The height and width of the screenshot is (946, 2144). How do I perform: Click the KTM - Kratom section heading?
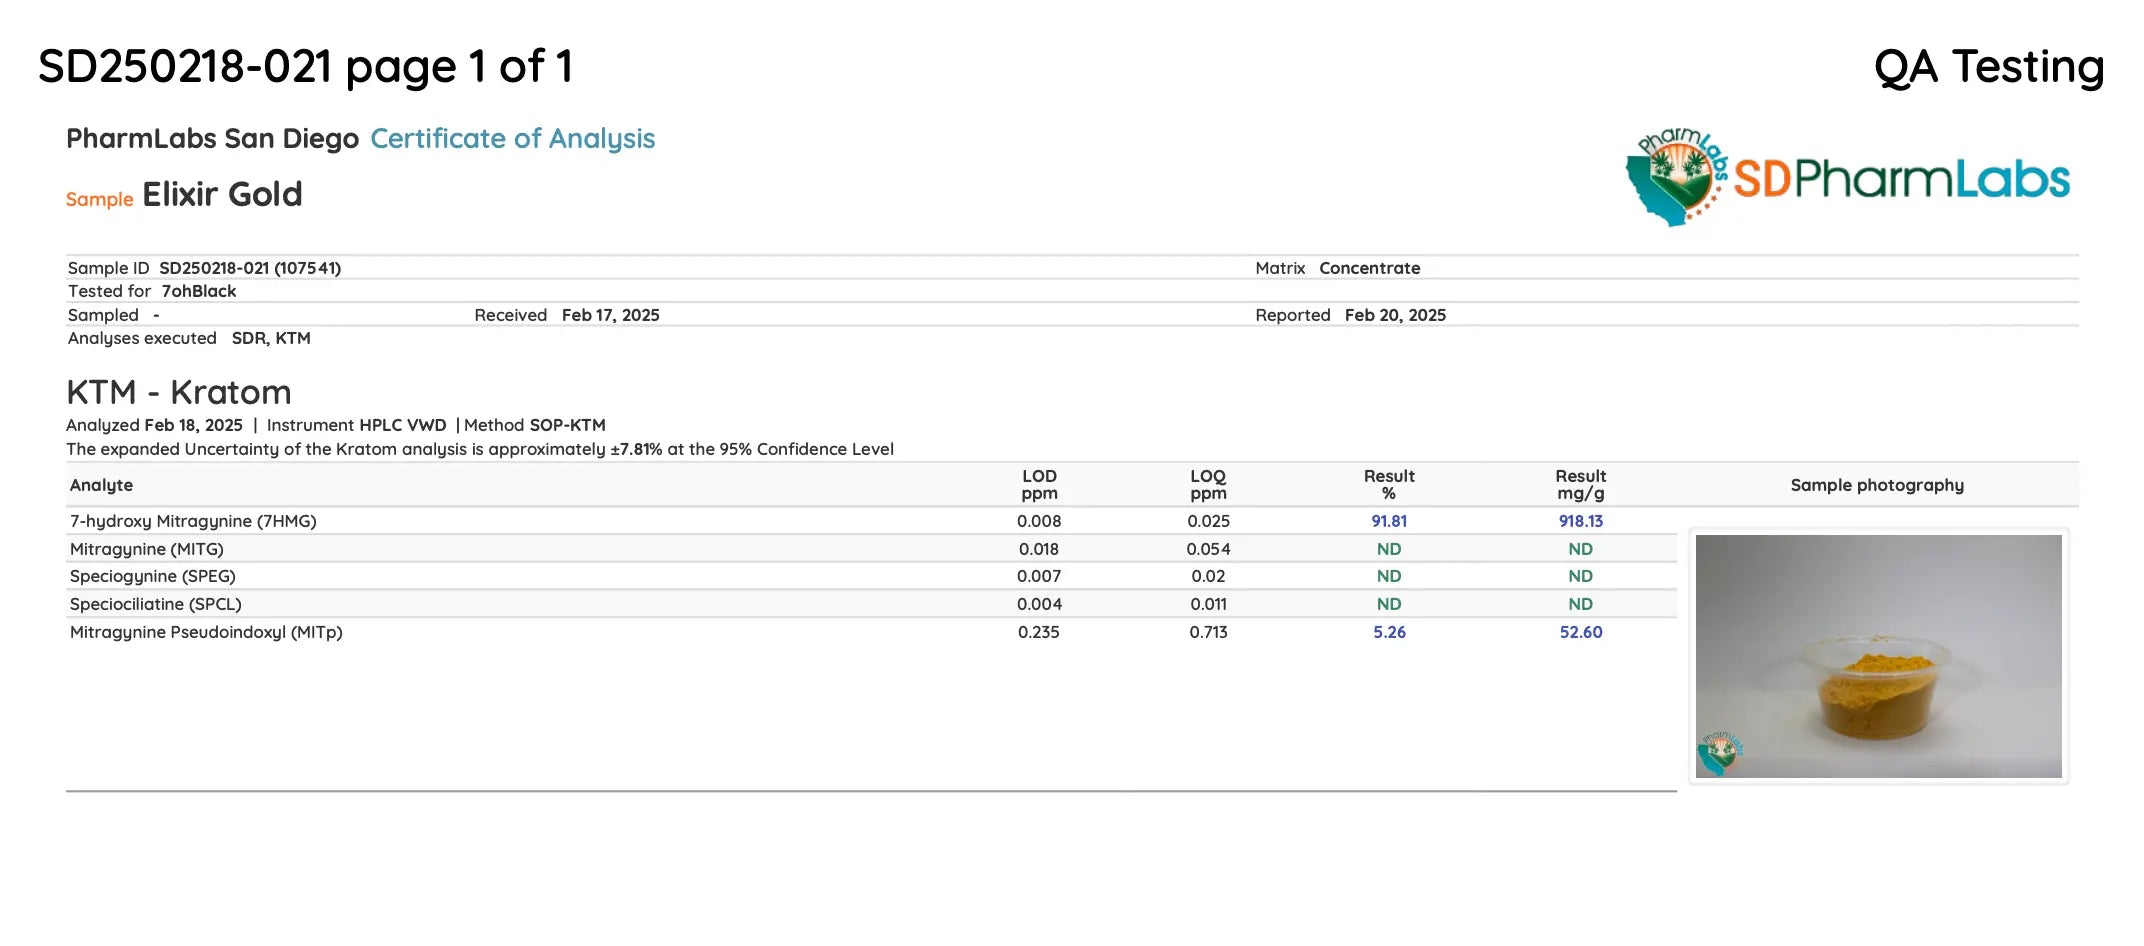pyautogui.click(x=179, y=392)
